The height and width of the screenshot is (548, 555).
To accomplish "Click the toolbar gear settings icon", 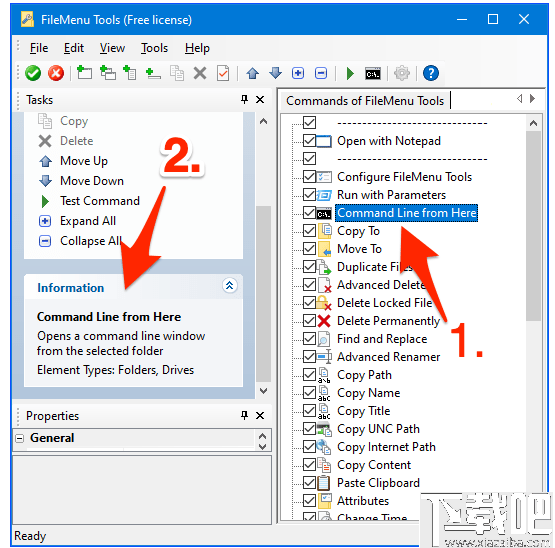I will pyautogui.click(x=402, y=73).
